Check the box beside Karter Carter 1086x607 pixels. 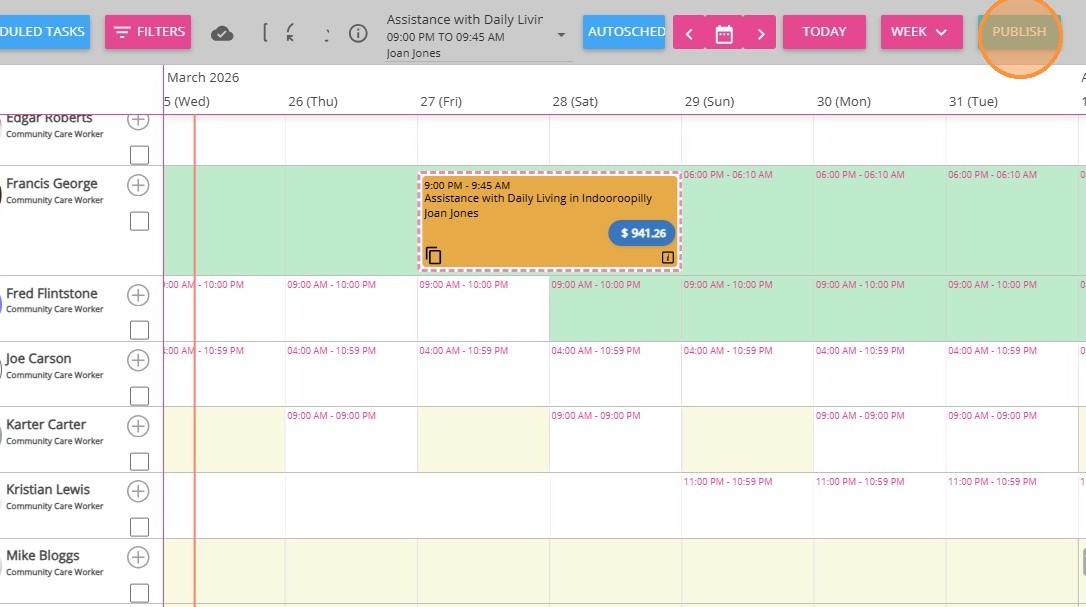(x=139, y=461)
